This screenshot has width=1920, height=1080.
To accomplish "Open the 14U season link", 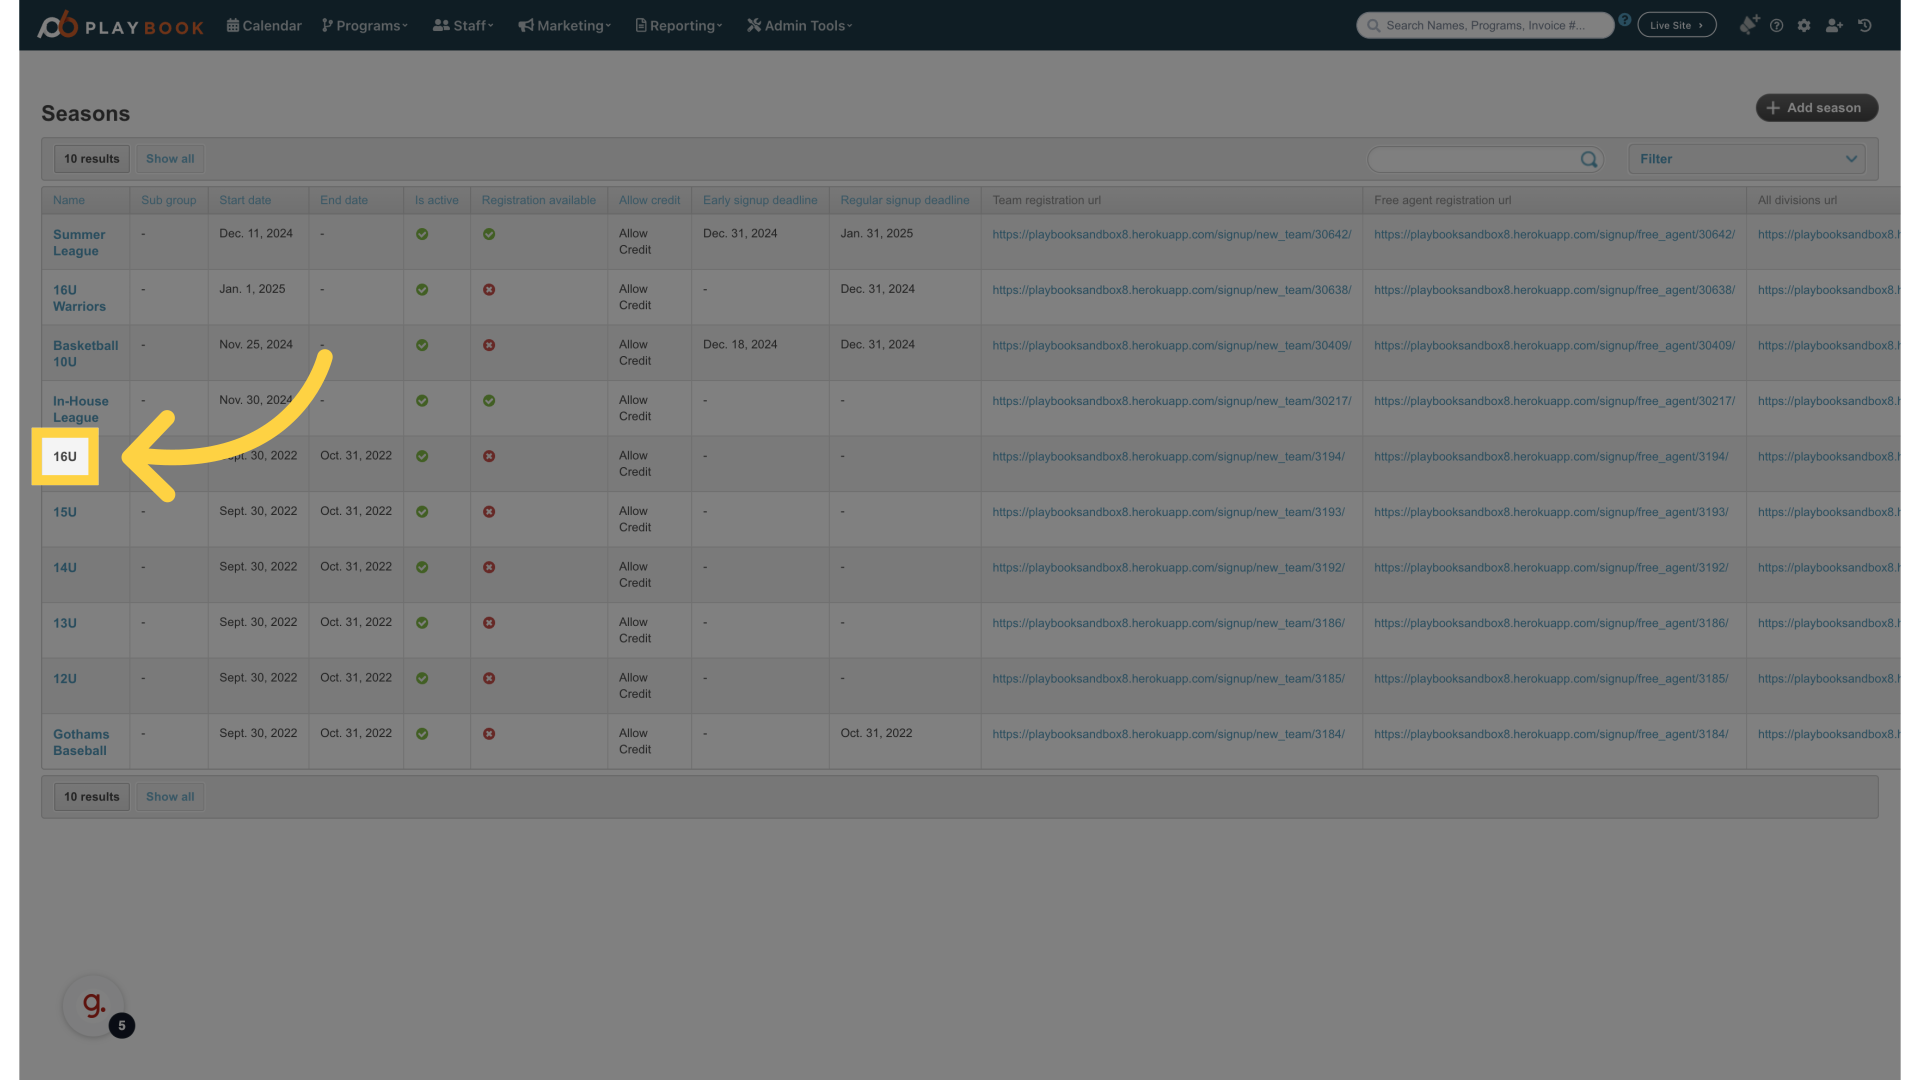I will 65,568.
